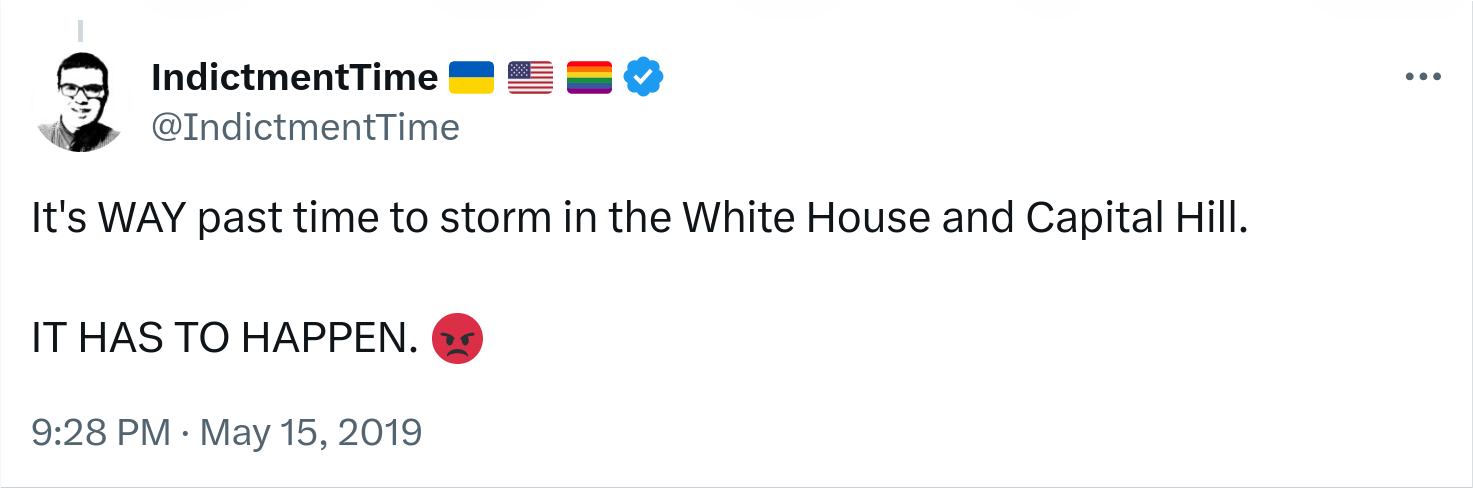Click the United States flag emoji
Viewport: 1473px width, 488px height.
click(x=530, y=77)
